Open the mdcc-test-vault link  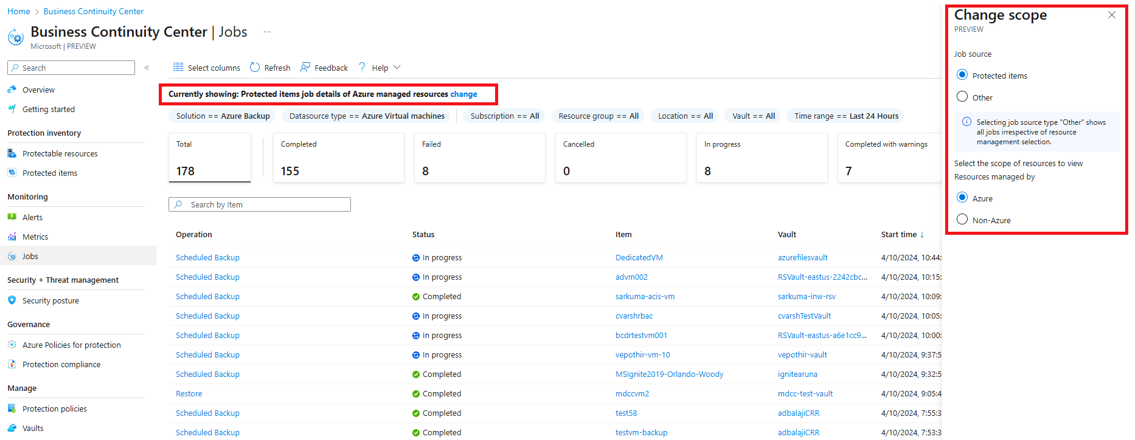point(805,394)
